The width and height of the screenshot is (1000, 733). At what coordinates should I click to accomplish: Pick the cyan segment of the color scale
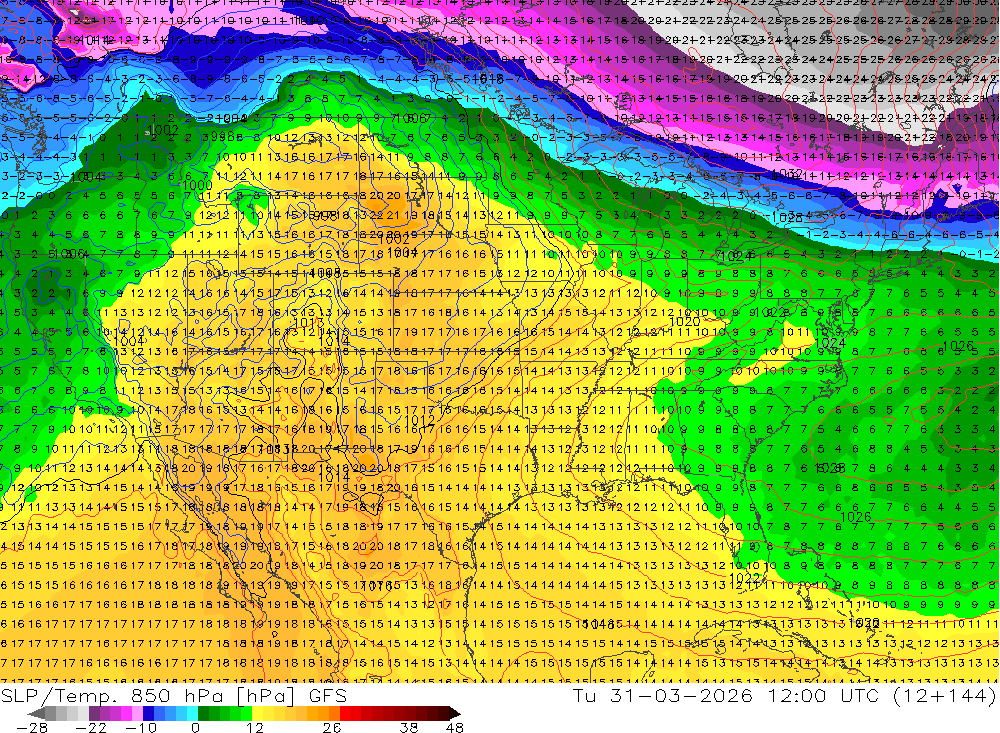pyautogui.click(x=193, y=713)
